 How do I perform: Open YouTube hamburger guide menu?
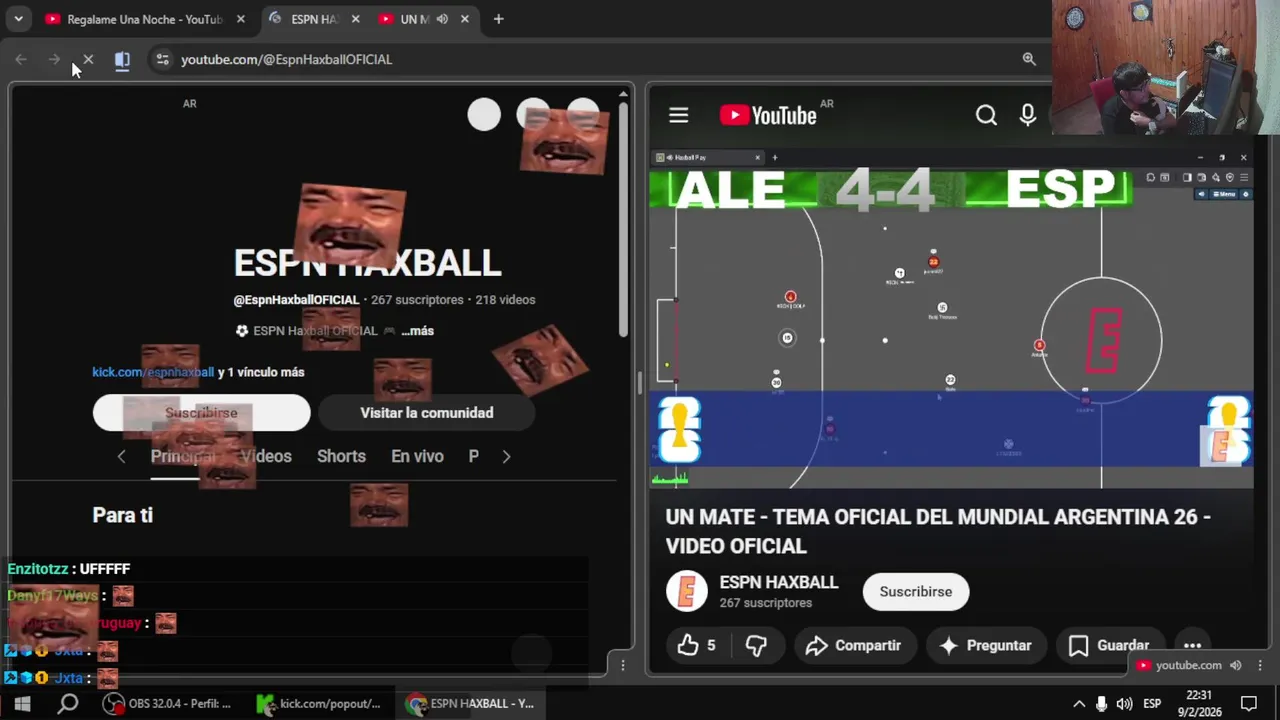click(x=678, y=116)
